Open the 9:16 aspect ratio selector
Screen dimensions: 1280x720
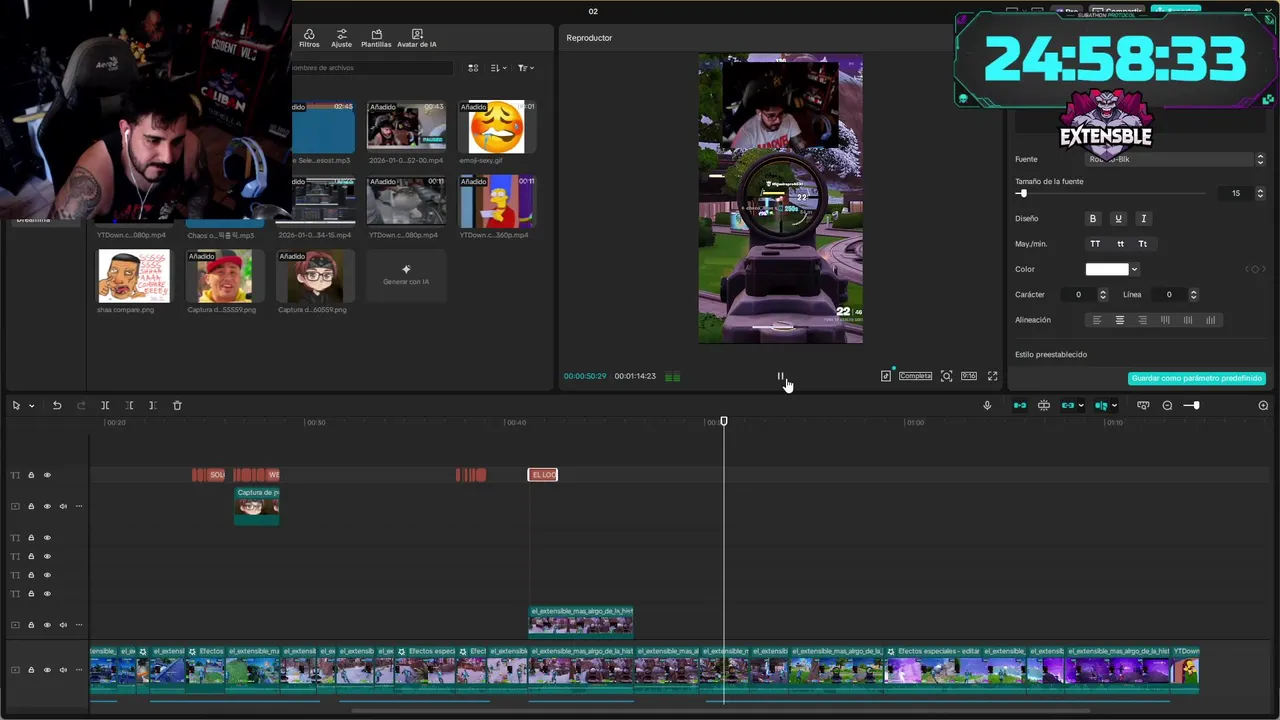[969, 376]
